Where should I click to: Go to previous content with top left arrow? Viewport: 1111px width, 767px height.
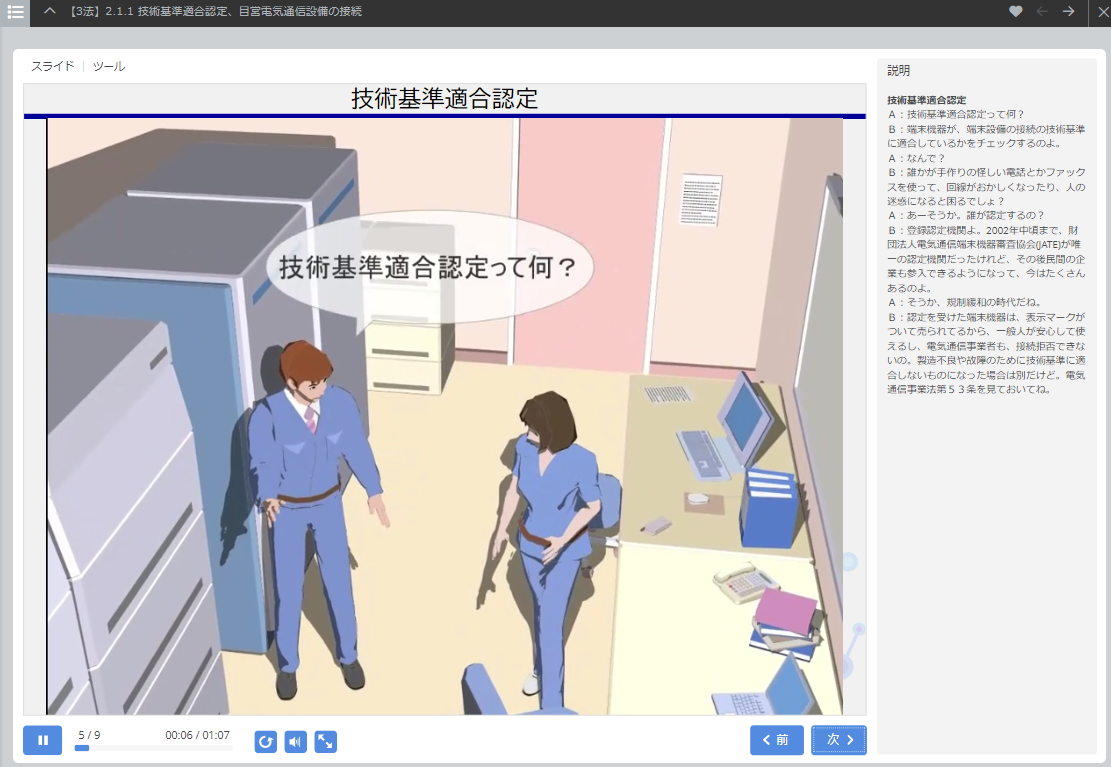1042,12
